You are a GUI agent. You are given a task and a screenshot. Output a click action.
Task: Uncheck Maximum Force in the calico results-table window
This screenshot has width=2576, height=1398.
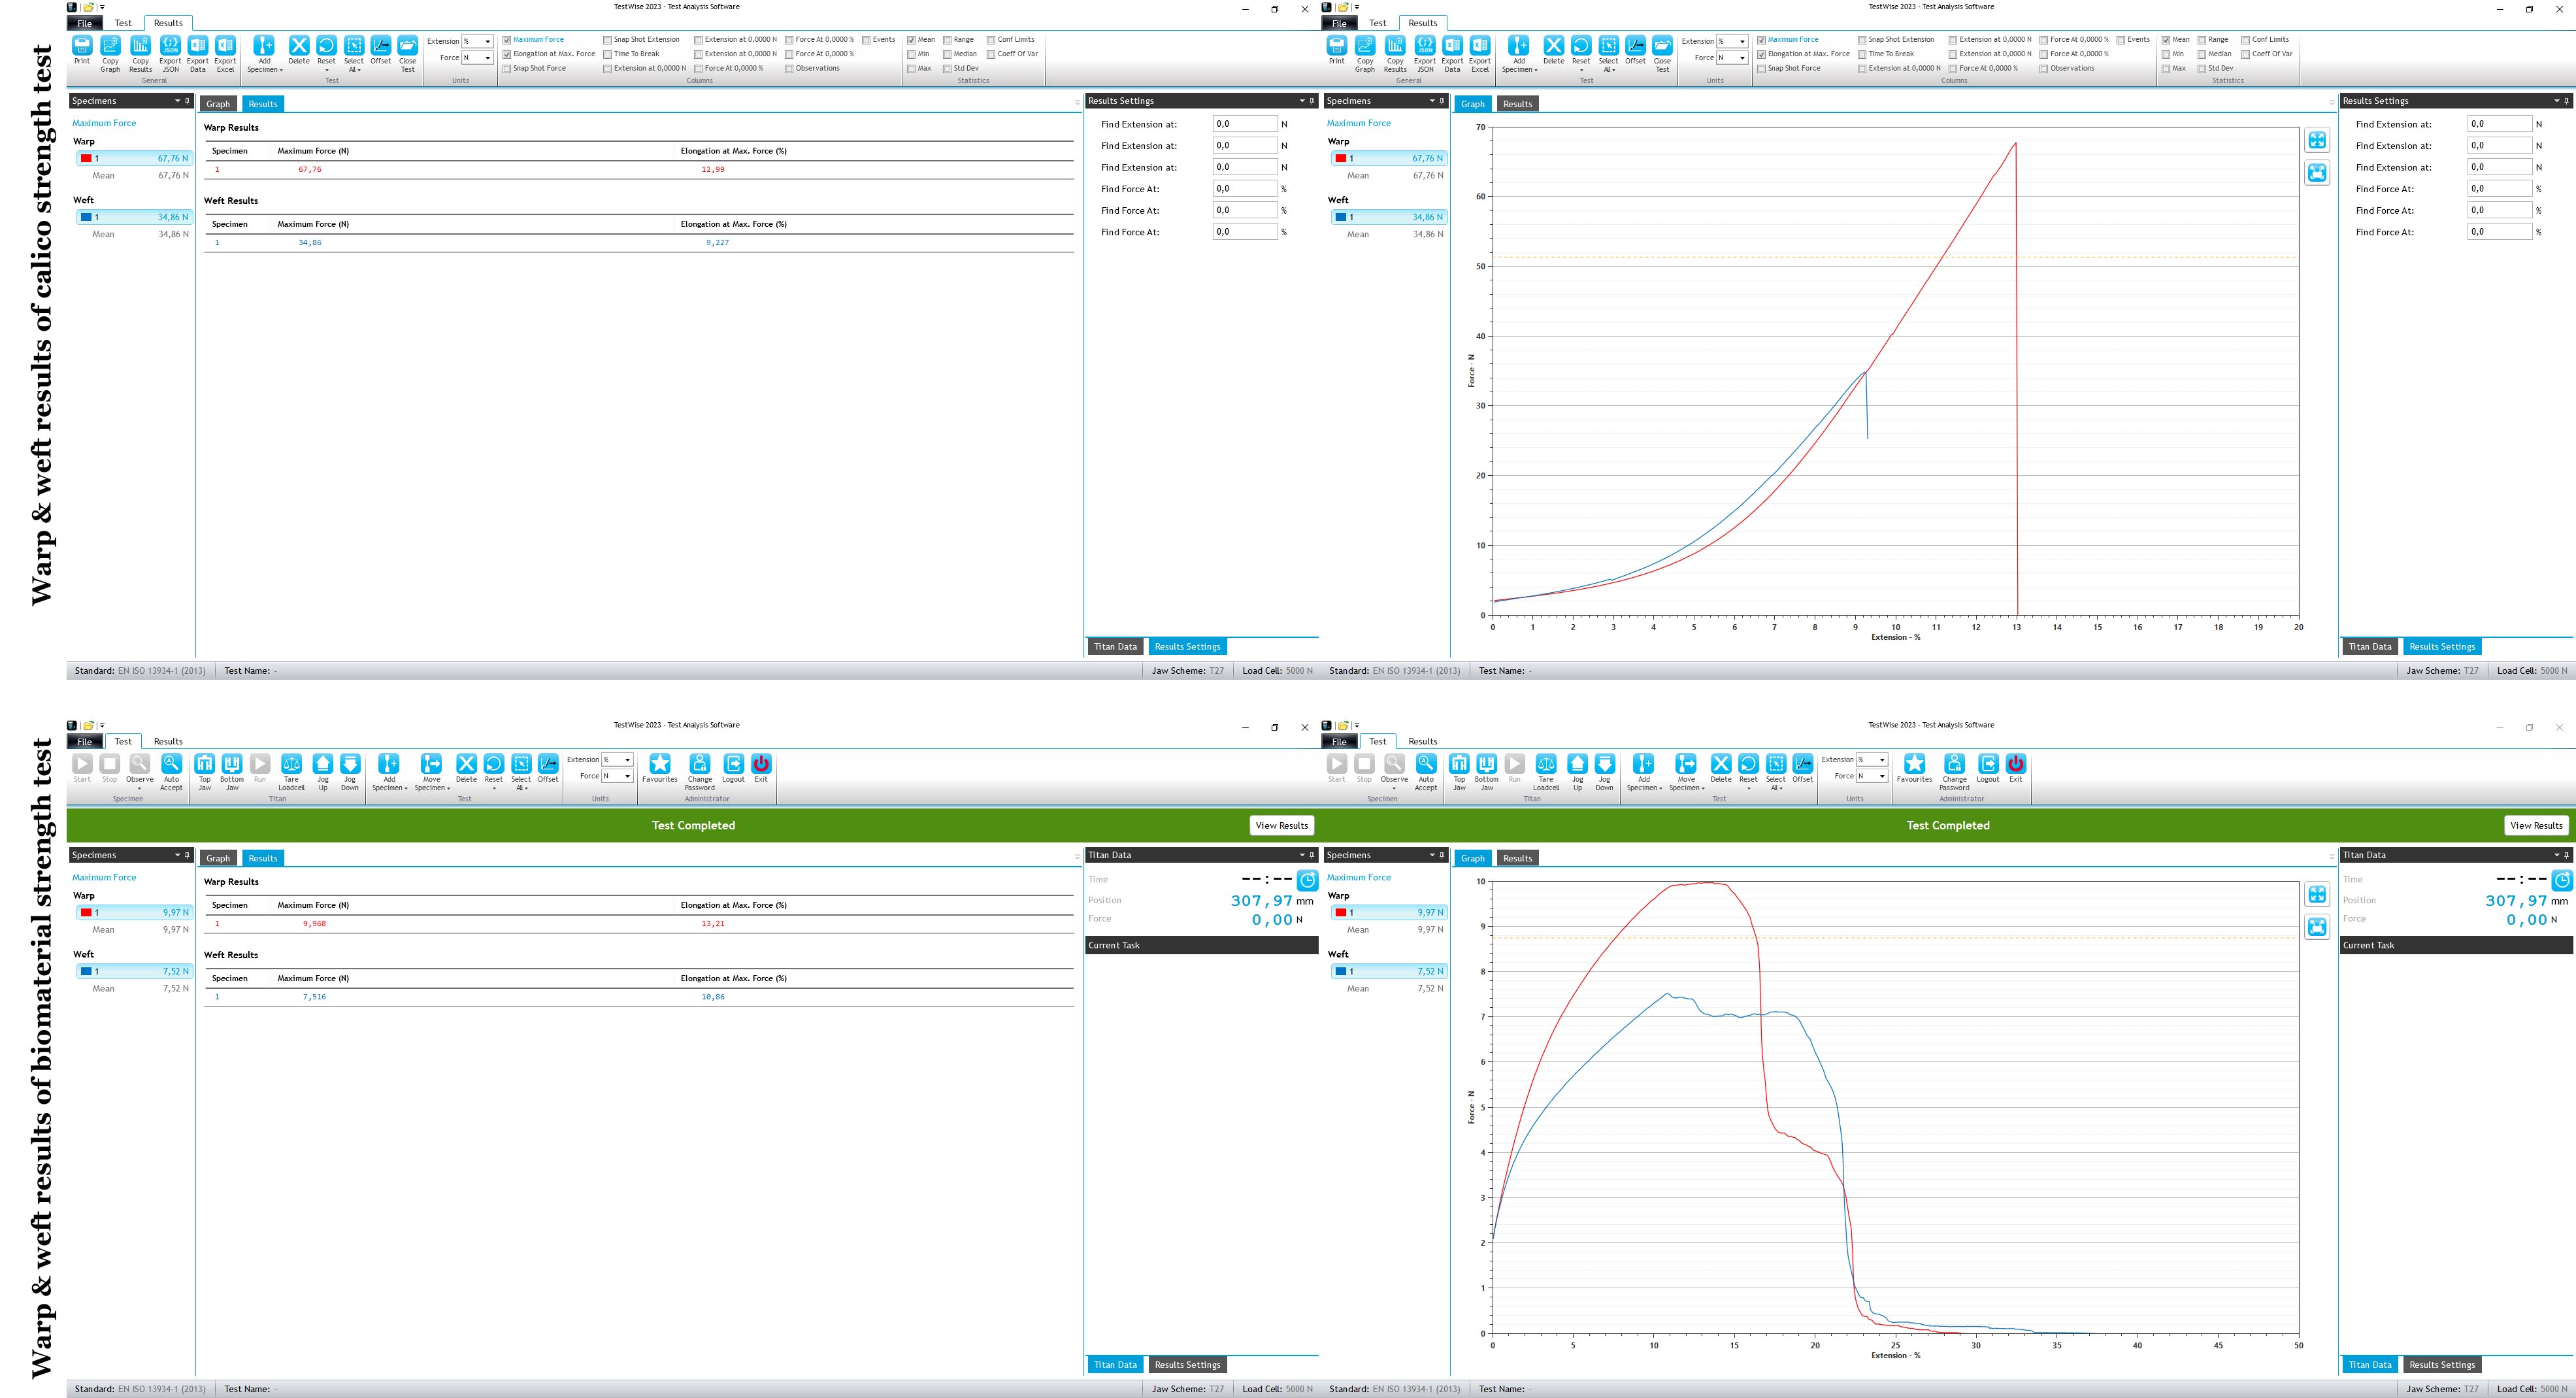507,40
